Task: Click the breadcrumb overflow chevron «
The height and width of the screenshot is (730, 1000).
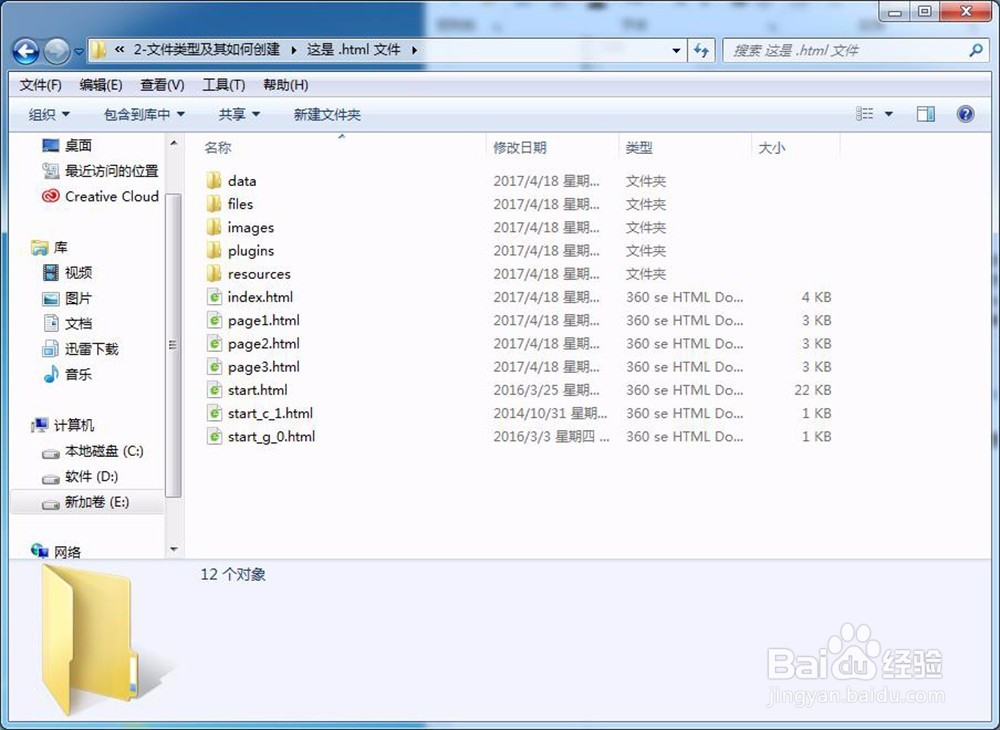Action: [119, 50]
